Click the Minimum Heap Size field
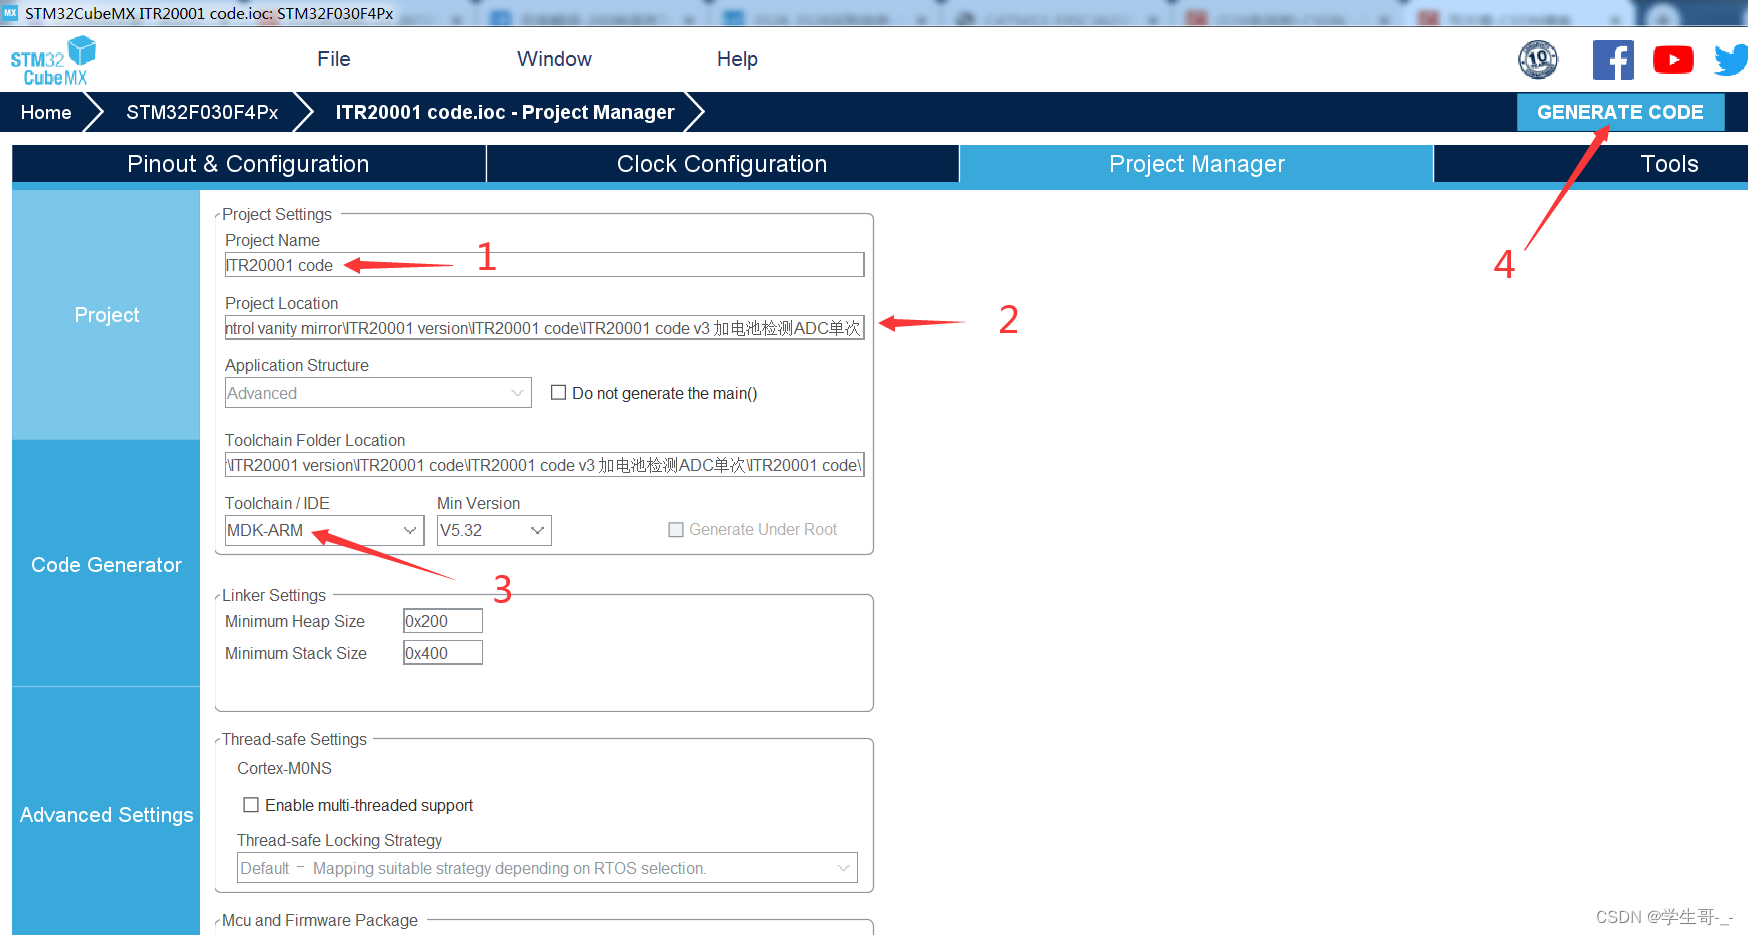Image resolution: width=1748 pixels, height=935 pixels. coord(443,621)
